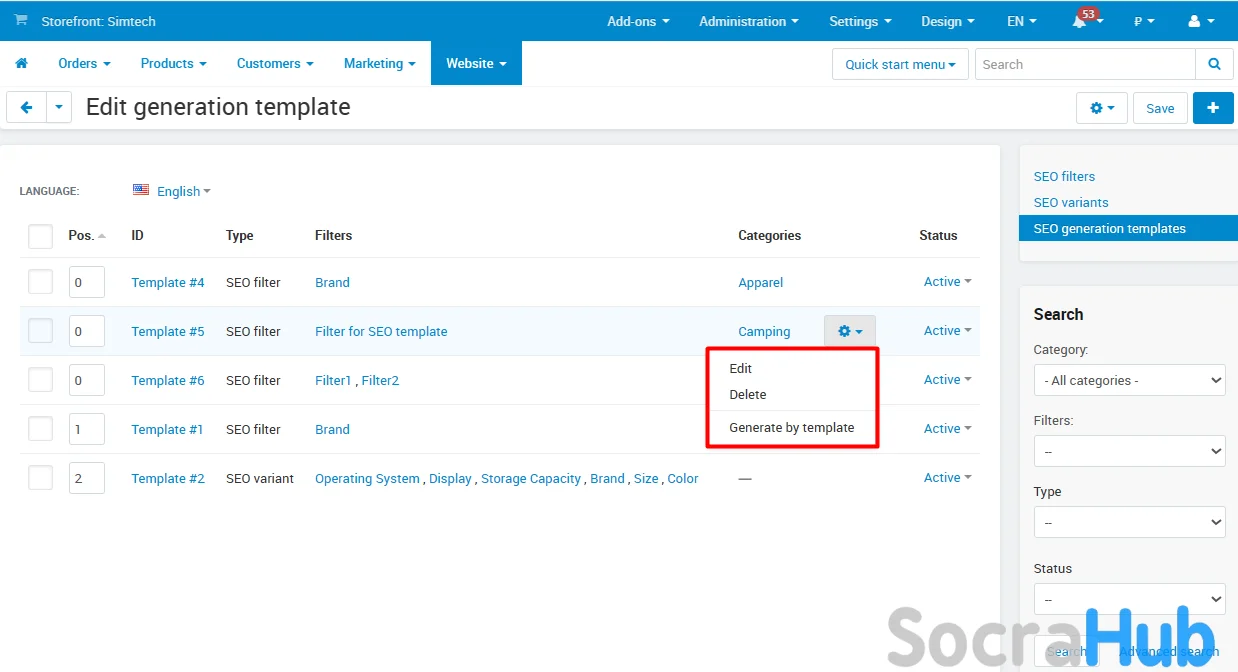Screen dimensions: 1238x672
Task: Click the top Search input field
Action: click(1085, 64)
